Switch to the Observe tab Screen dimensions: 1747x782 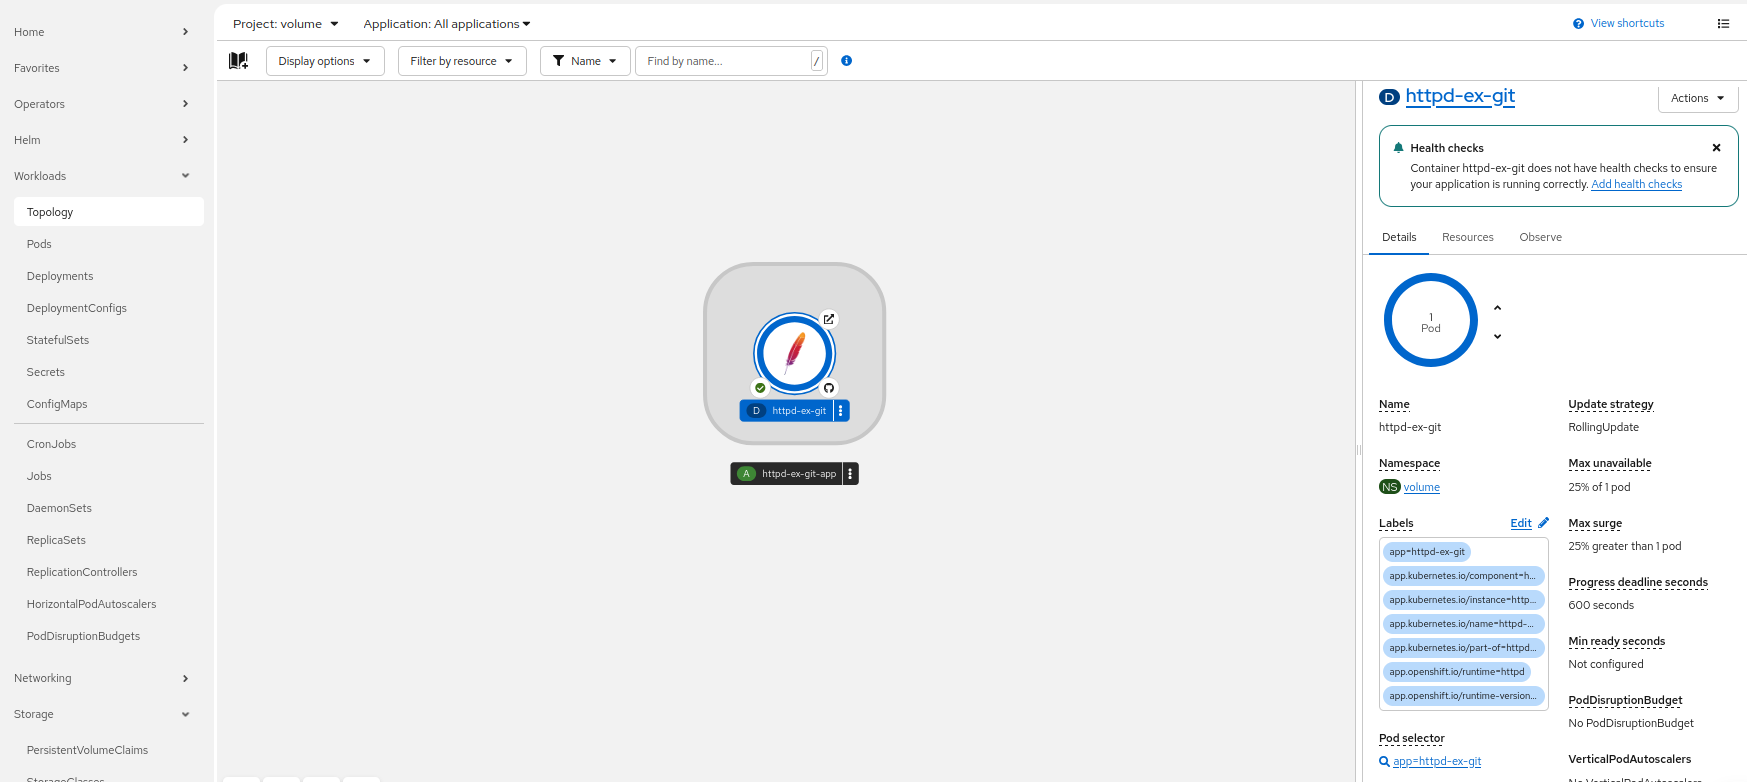[1540, 237]
